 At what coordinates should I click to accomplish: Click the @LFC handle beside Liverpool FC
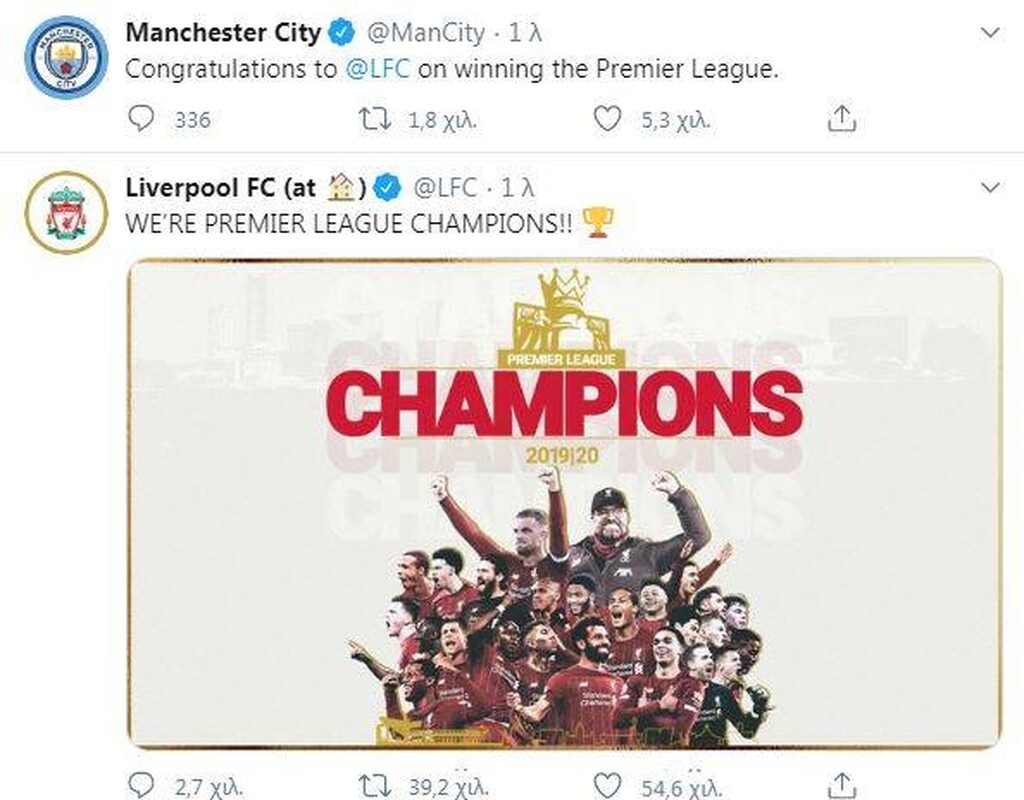click(x=445, y=187)
